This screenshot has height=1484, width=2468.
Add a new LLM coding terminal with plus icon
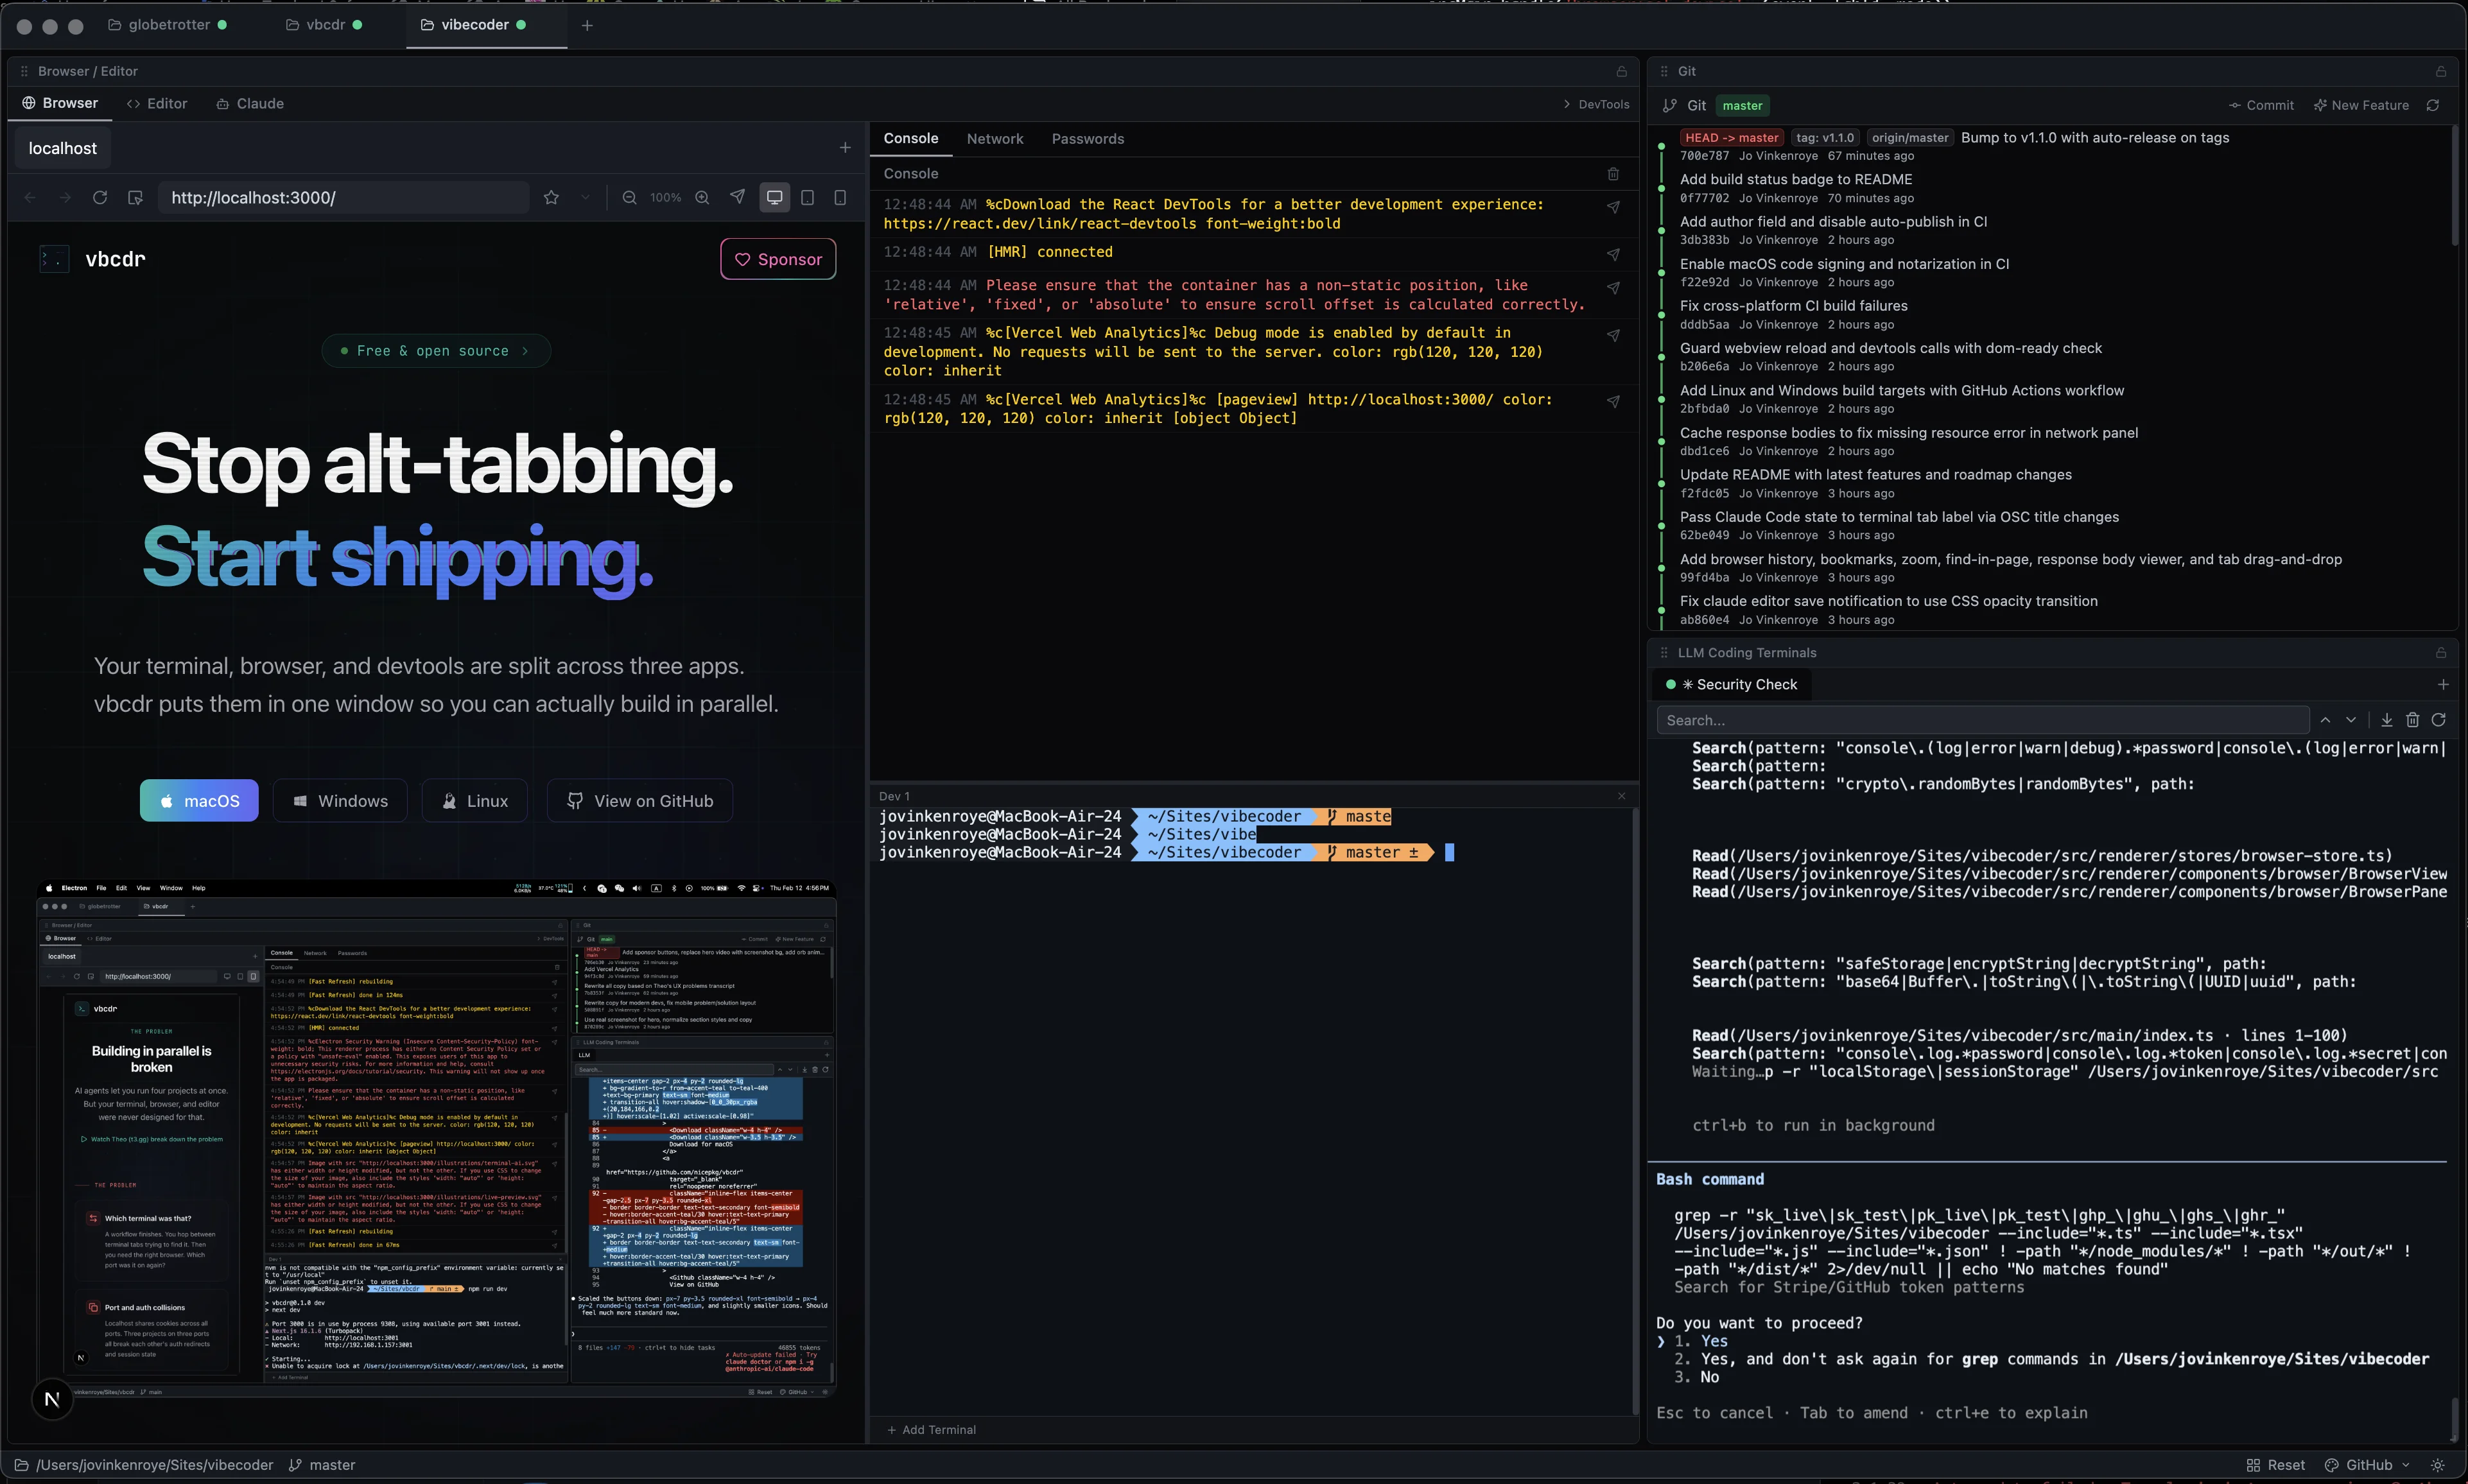pyautogui.click(x=2444, y=684)
